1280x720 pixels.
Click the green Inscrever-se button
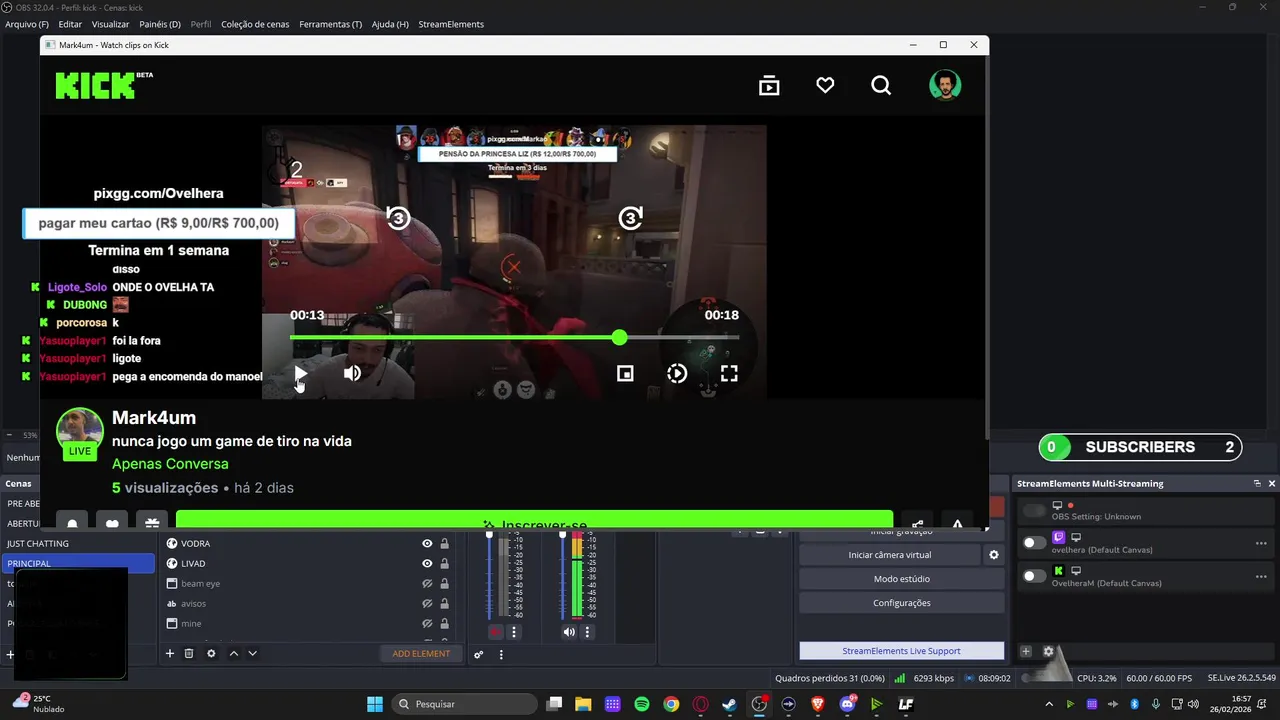tap(534, 520)
